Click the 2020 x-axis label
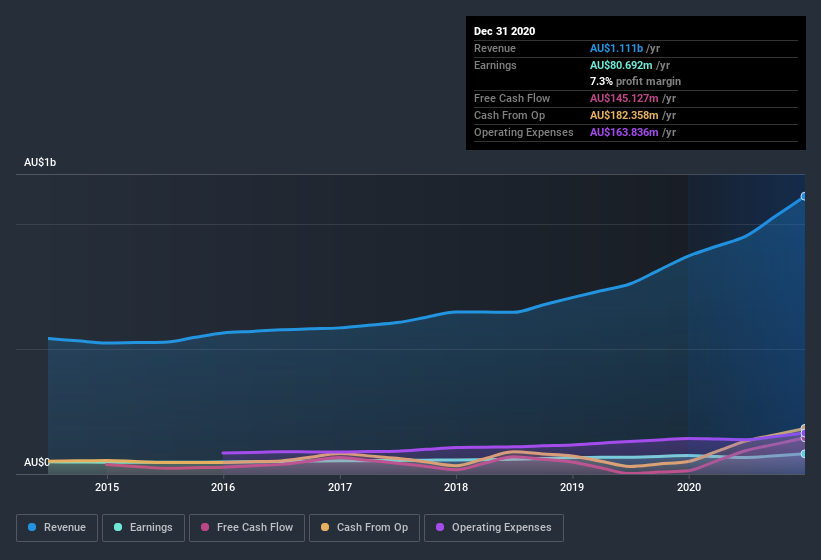 click(689, 487)
